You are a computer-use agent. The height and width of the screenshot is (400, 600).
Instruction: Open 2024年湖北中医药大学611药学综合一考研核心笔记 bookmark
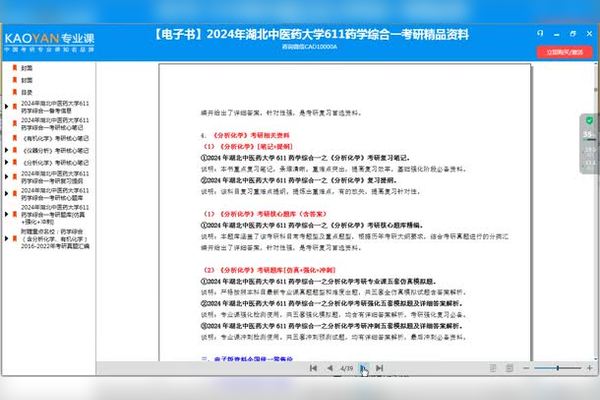(55, 124)
